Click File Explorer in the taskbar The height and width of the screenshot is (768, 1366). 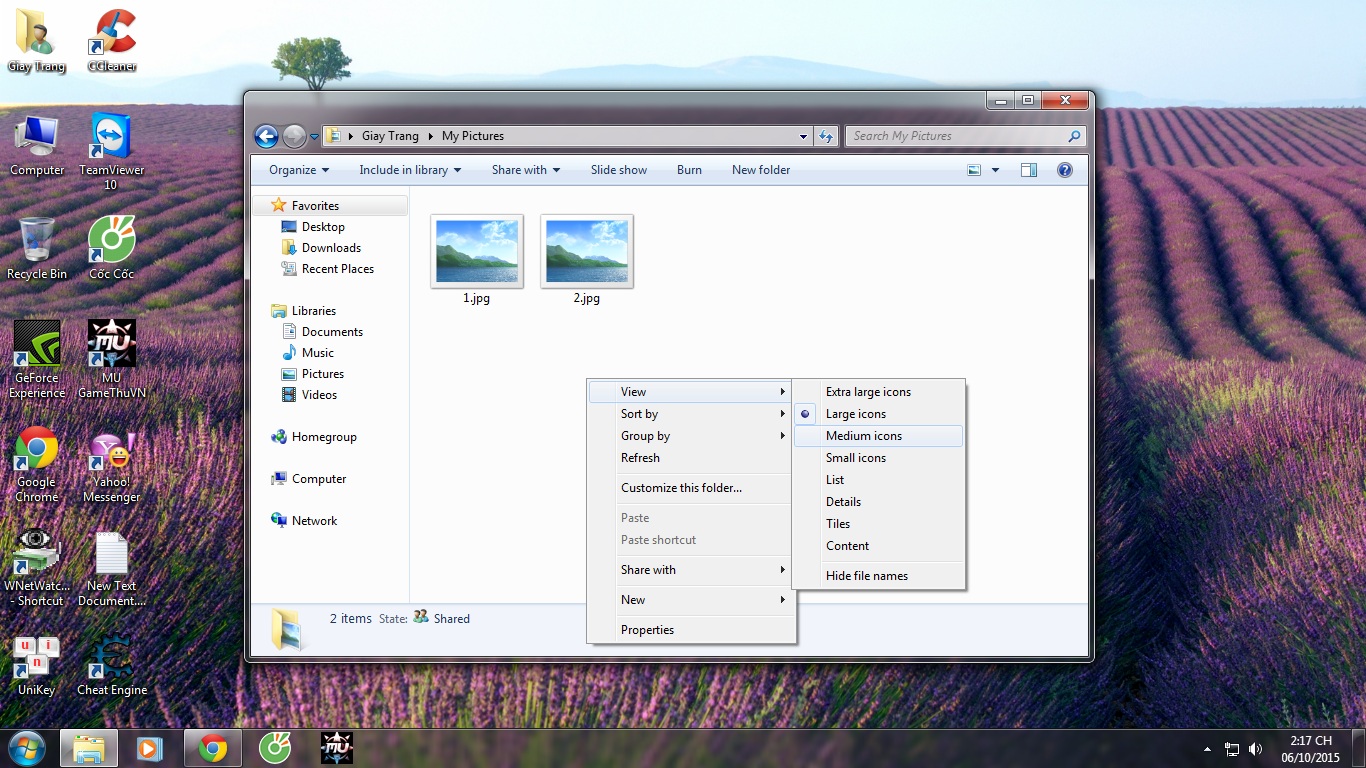click(x=89, y=748)
